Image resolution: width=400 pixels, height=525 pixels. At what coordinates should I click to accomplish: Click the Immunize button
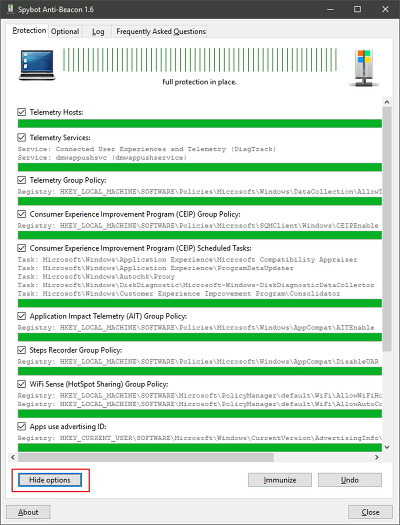[280, 480]
